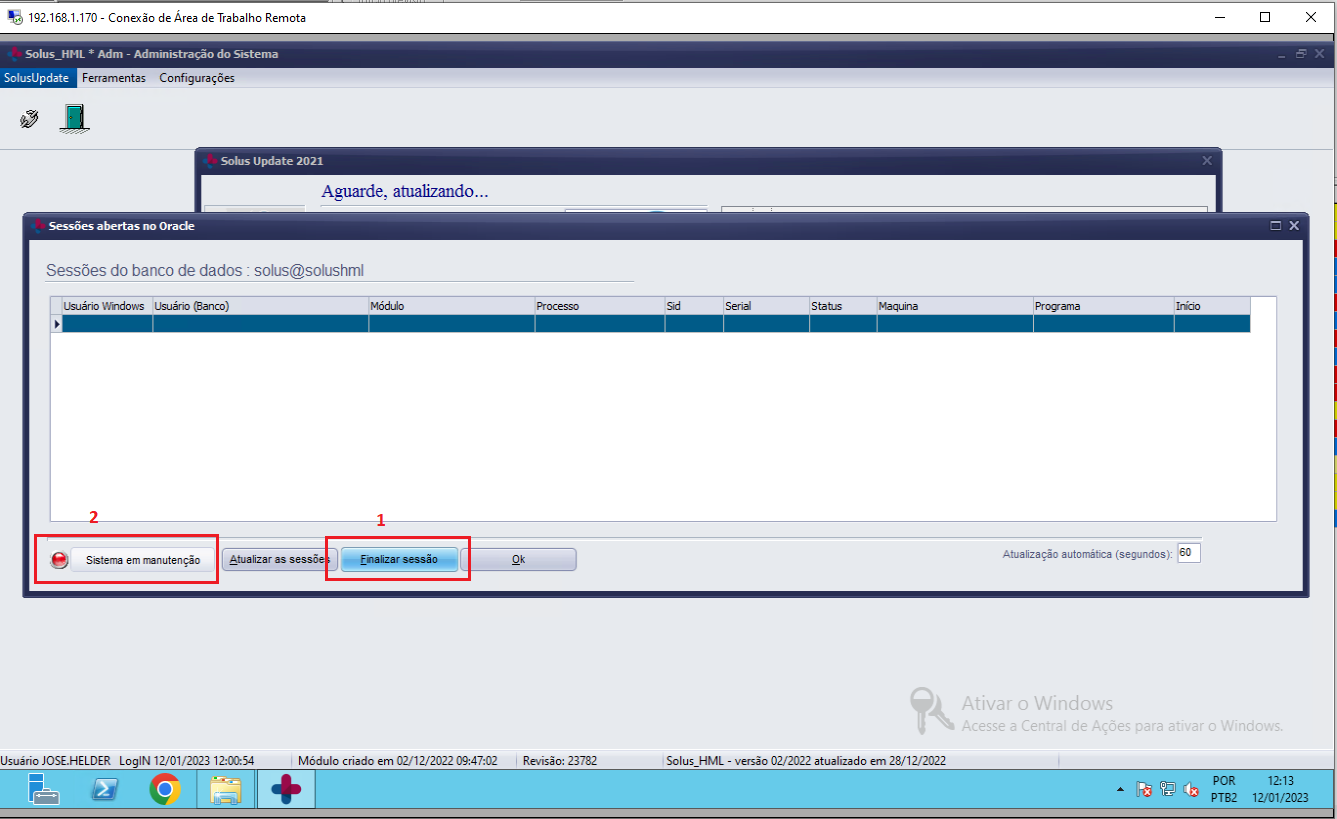Screen dimensions: 1337x819
Task: Click the Início column header
Action: (1212, 306)
